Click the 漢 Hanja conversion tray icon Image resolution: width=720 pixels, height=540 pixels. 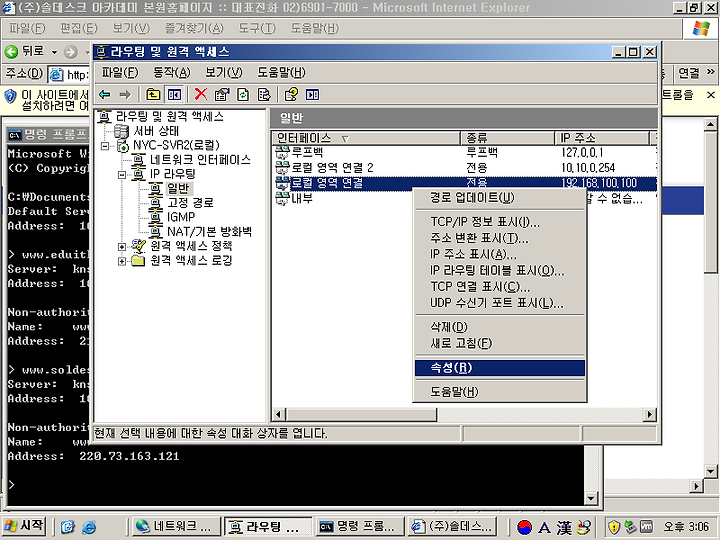[x=564, y=527]
